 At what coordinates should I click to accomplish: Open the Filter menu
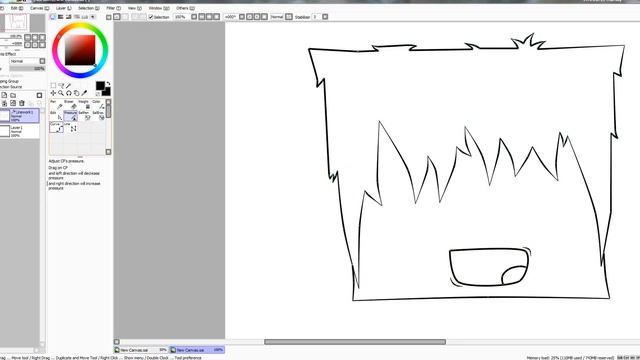[x=113, y=8]
